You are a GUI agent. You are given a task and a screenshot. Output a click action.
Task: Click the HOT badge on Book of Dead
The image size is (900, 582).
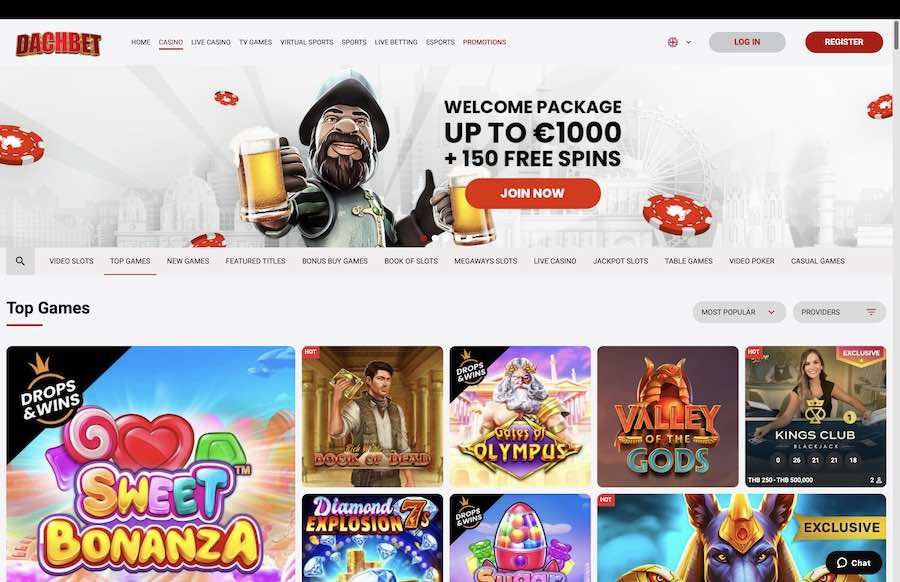click(311, 352)
